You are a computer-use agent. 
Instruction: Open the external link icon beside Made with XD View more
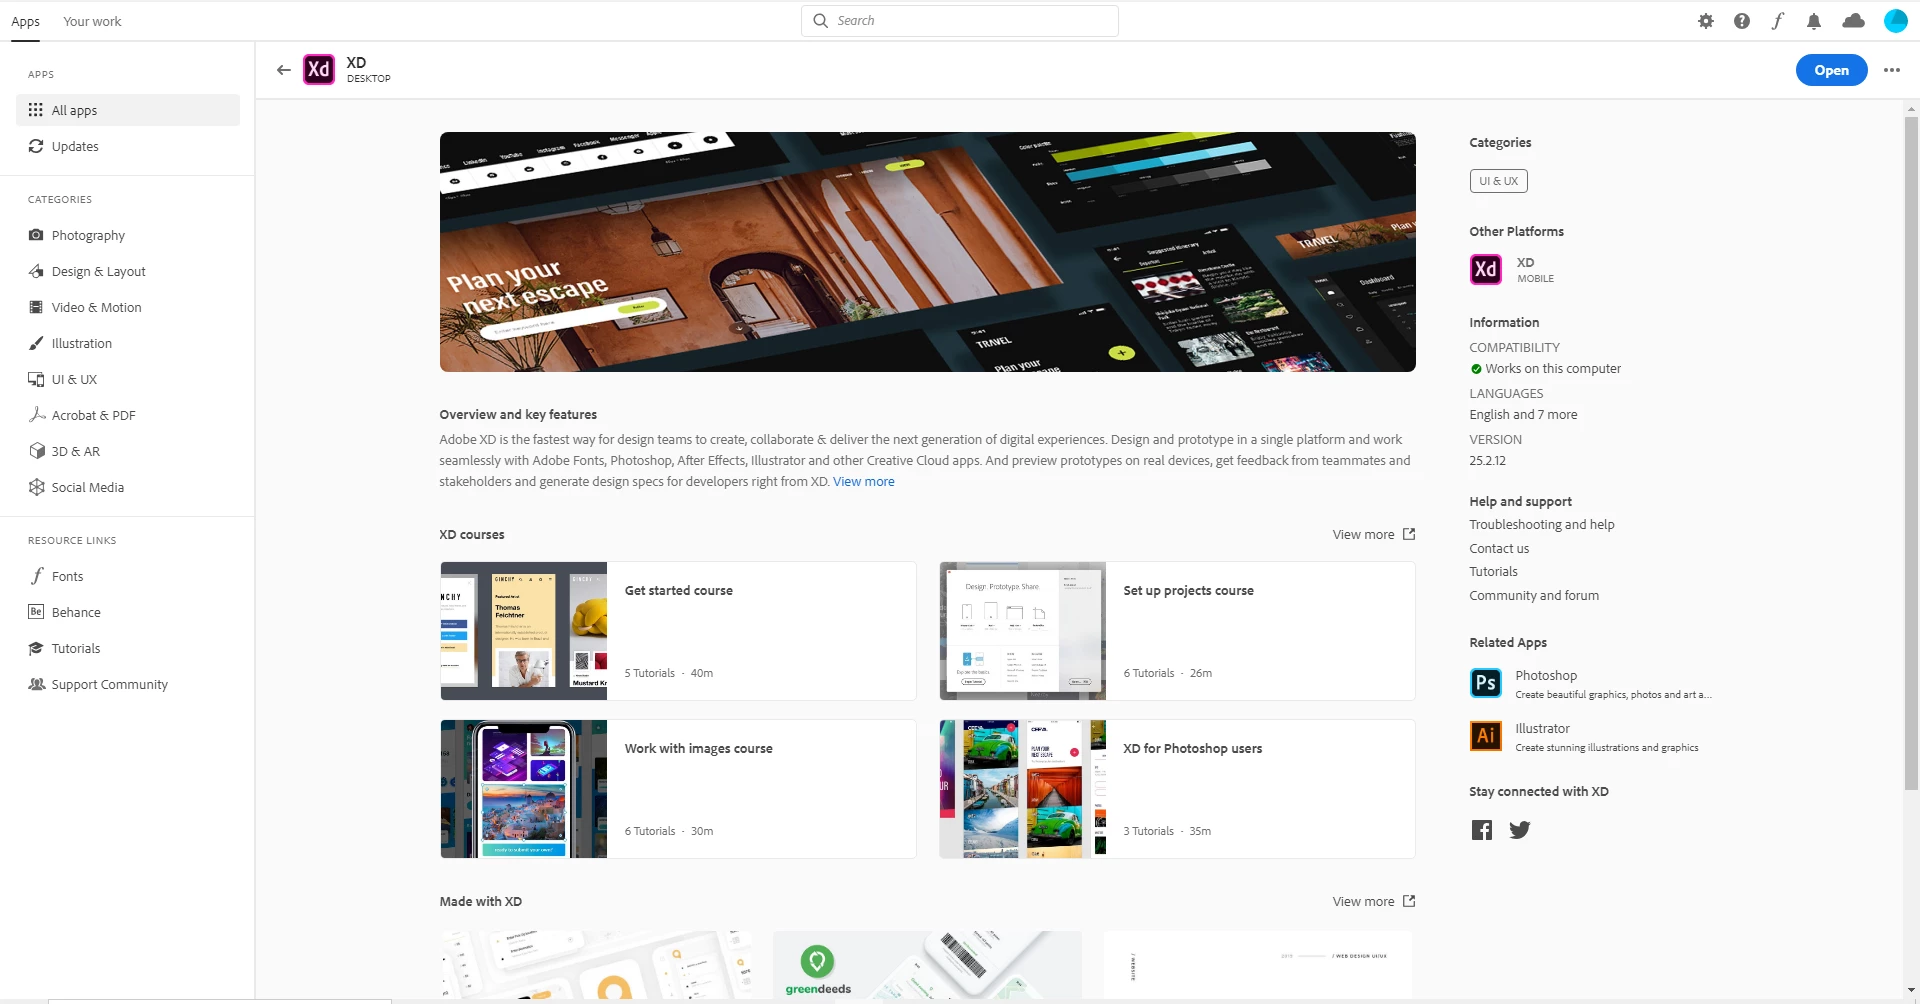1409,901
